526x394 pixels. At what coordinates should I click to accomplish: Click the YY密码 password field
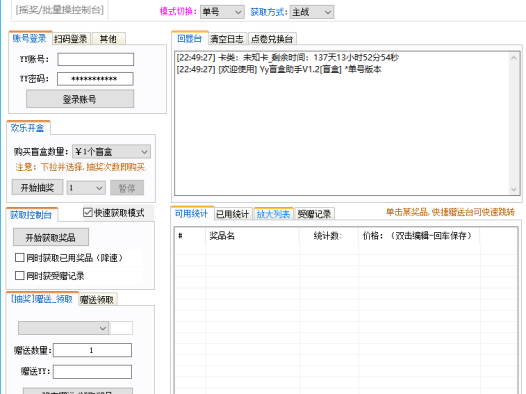coord(95,79)
